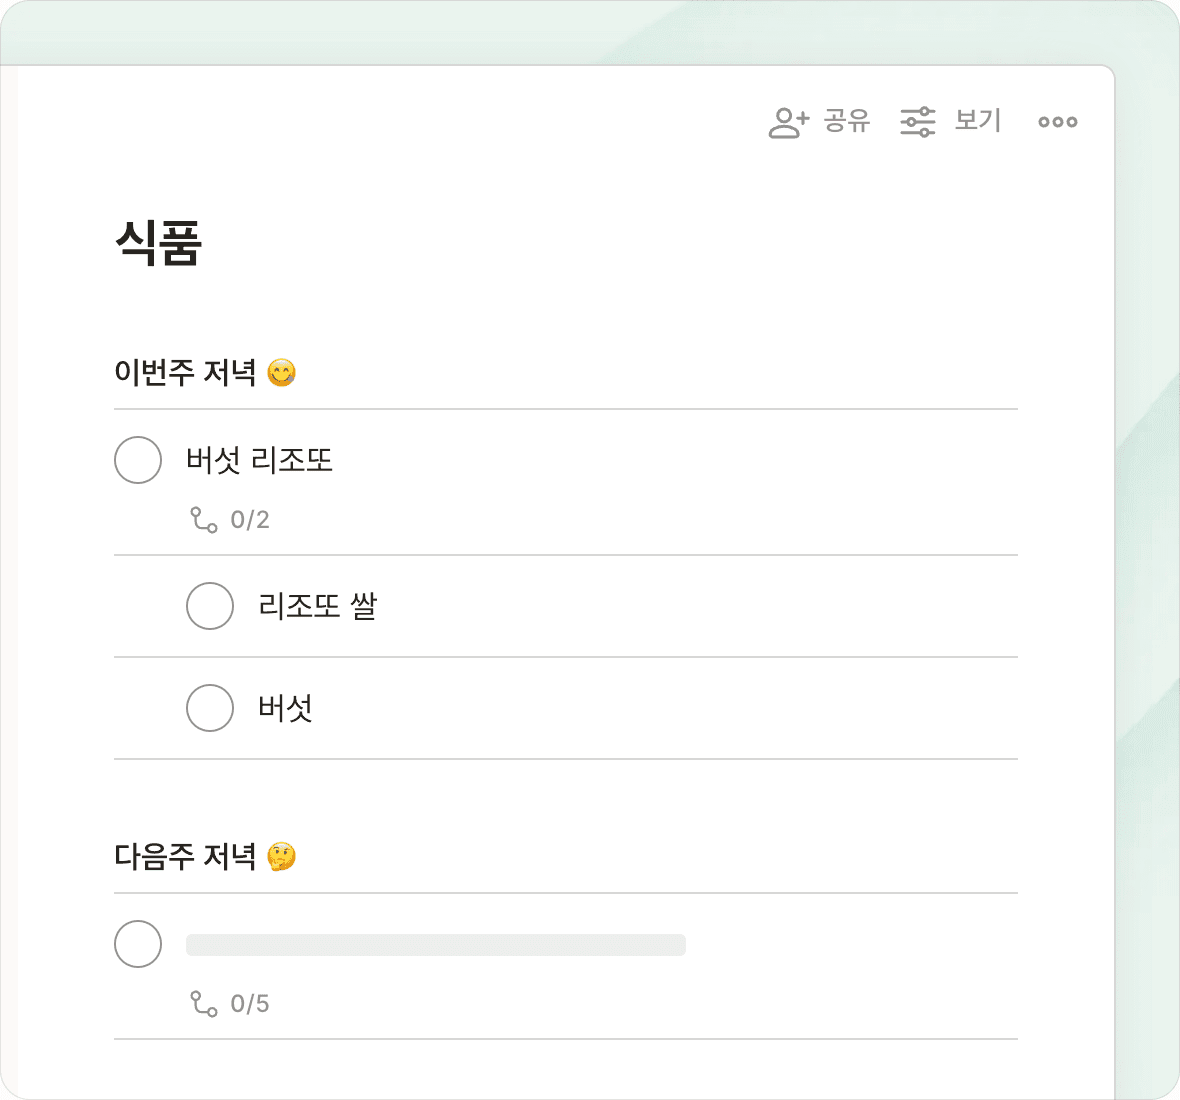Complete the placeholder task under 다음주 저녁

tap(138, 944)
